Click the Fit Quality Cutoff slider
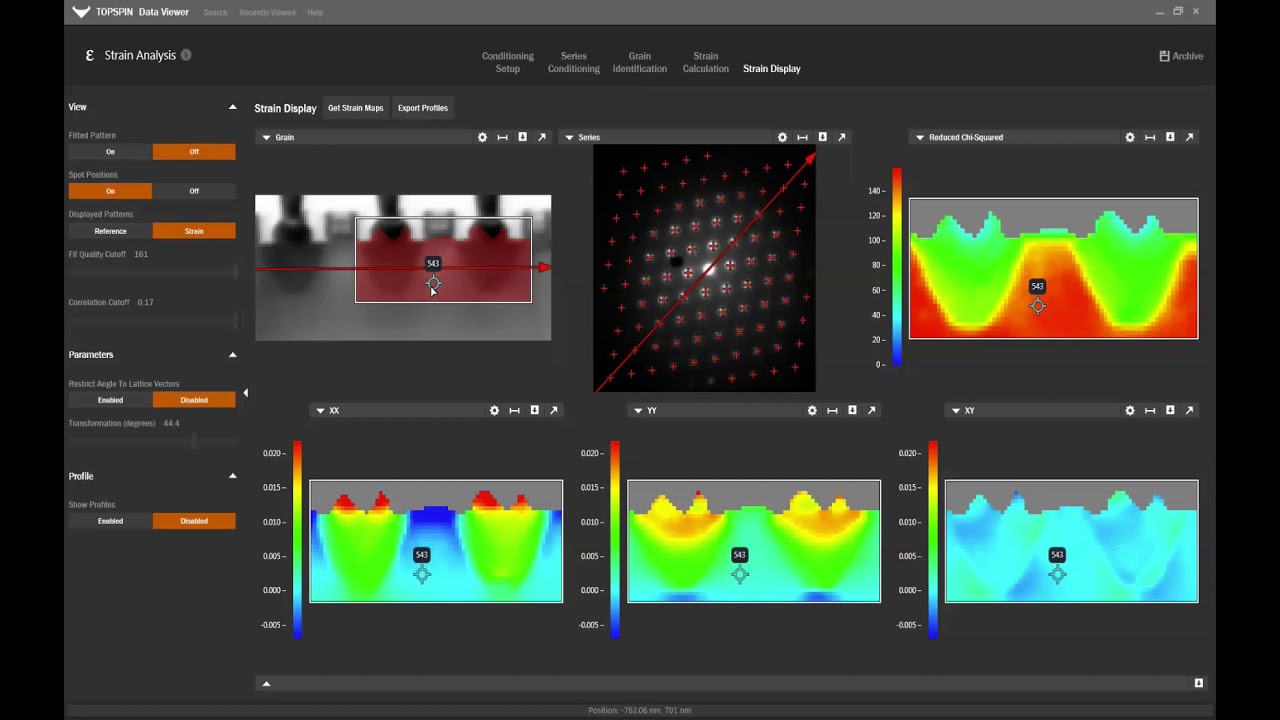This screenshot has height=720, width=1280. click(152, 271)
